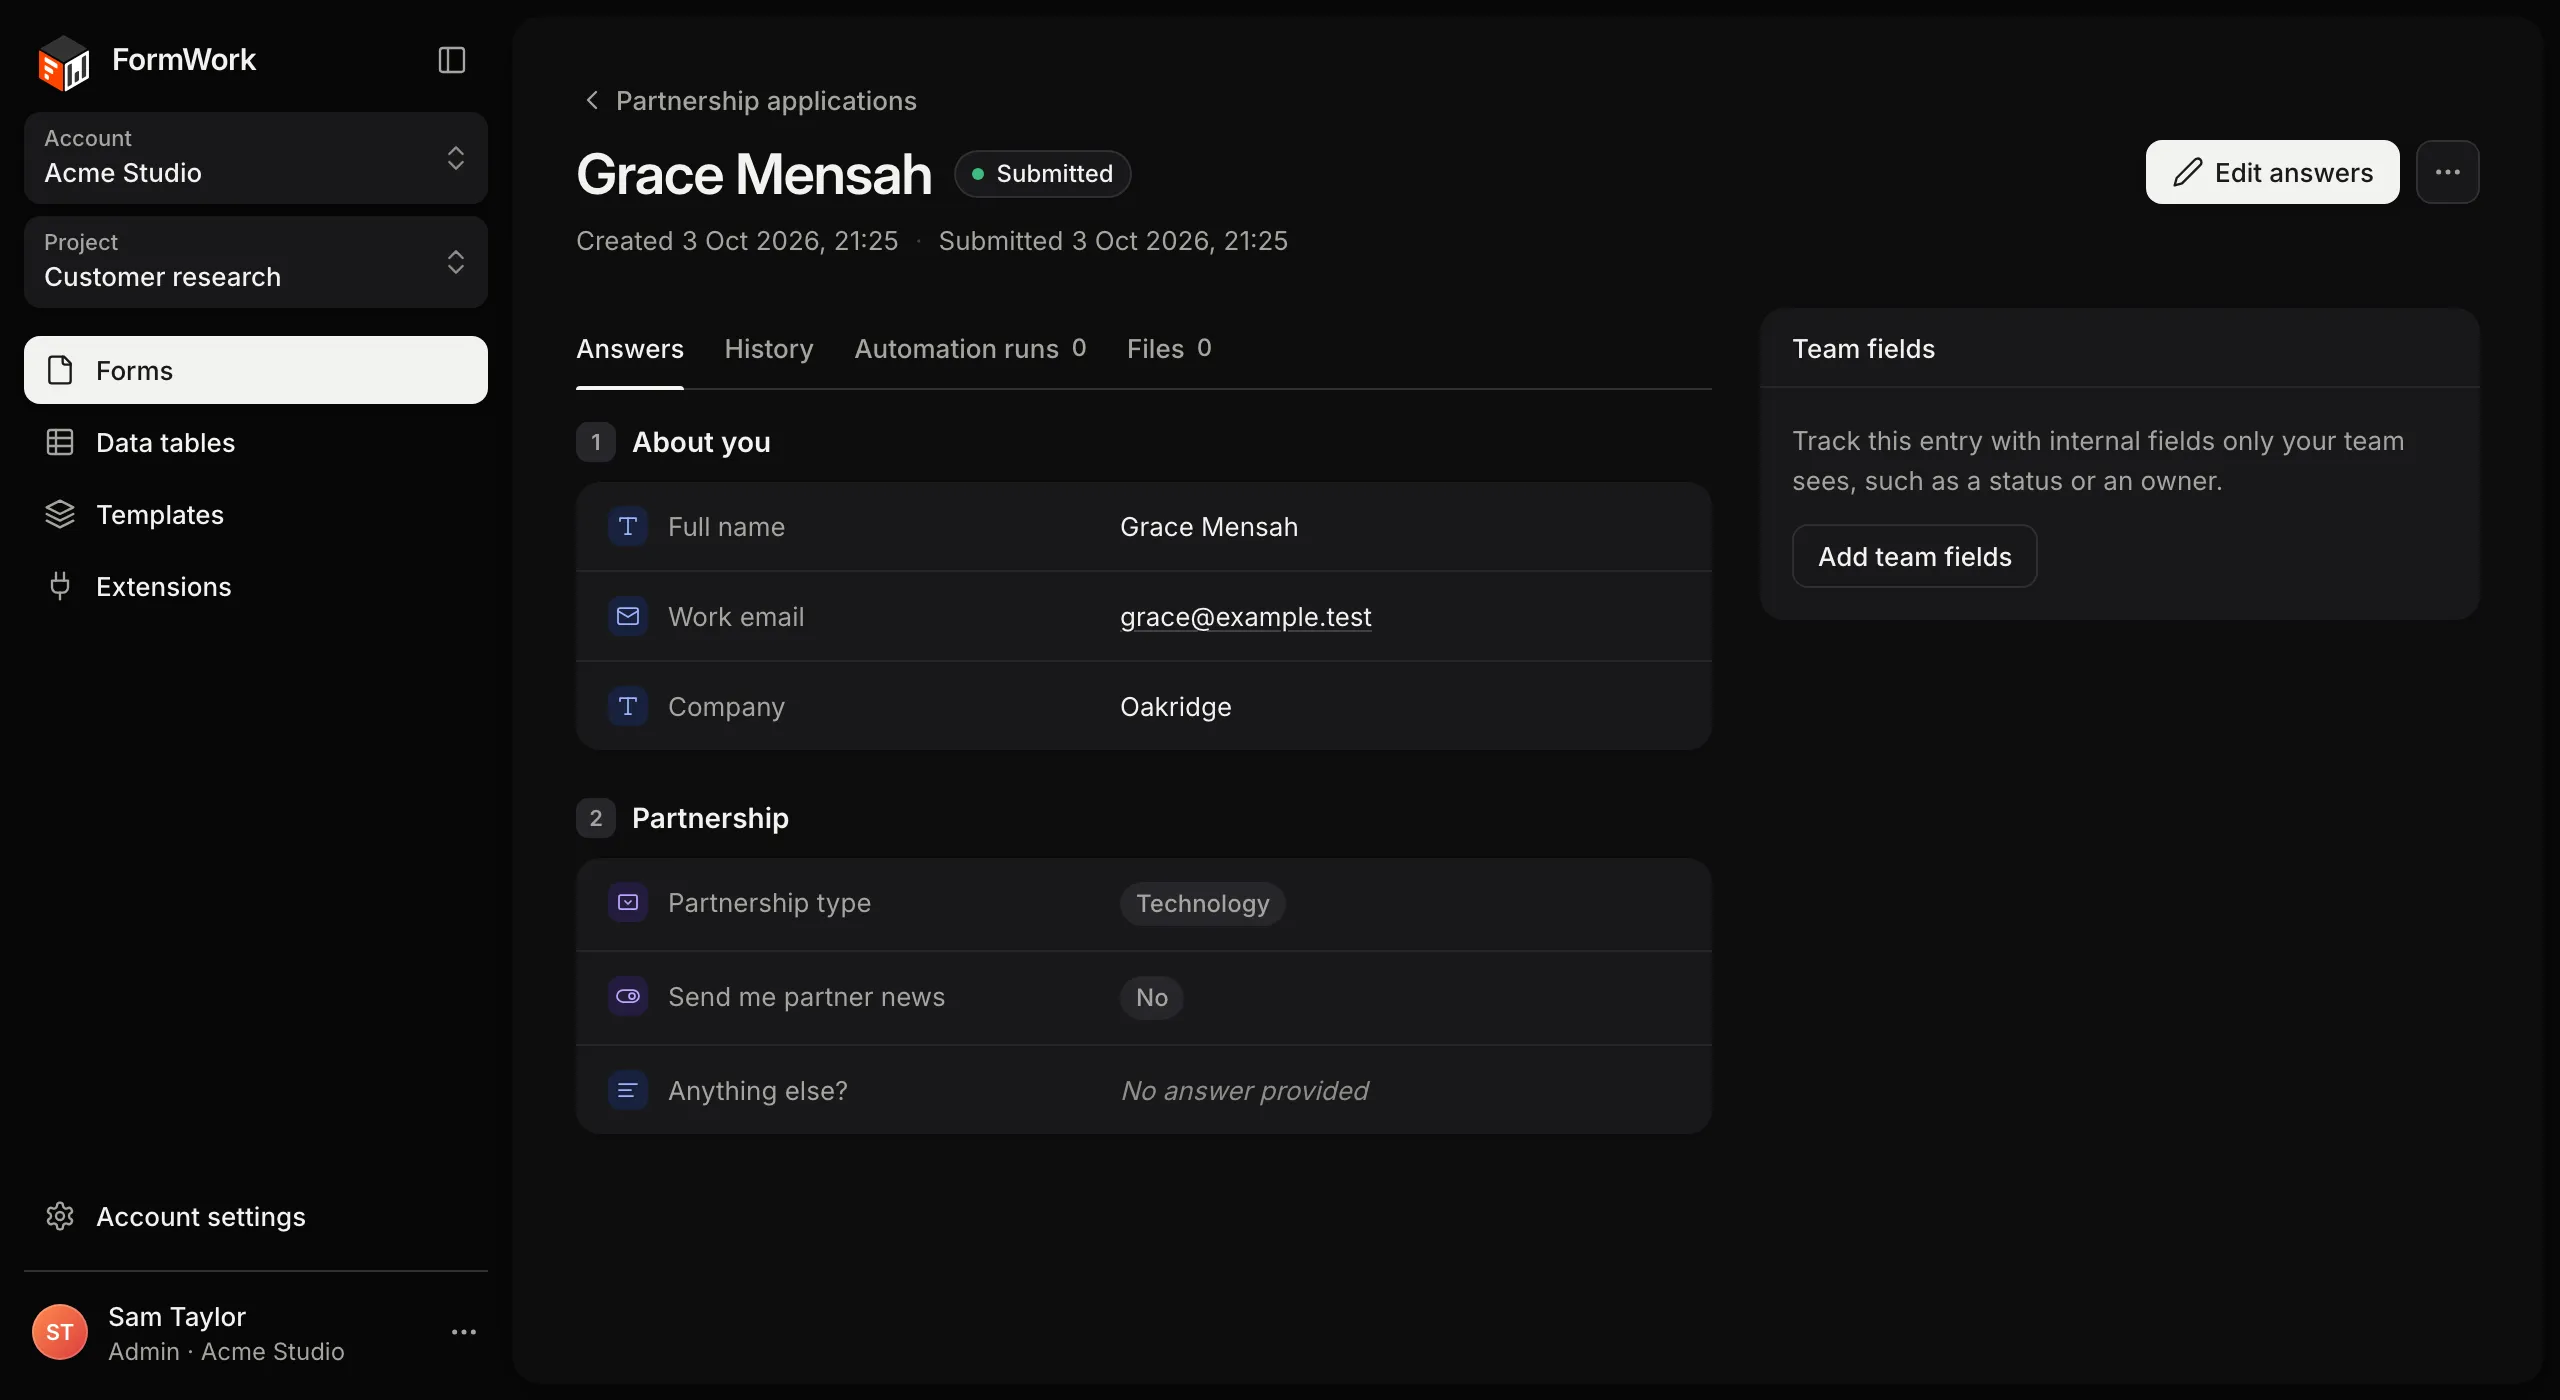
Task: Go back to Partnership applications
Action: click(x=748, y=100)
